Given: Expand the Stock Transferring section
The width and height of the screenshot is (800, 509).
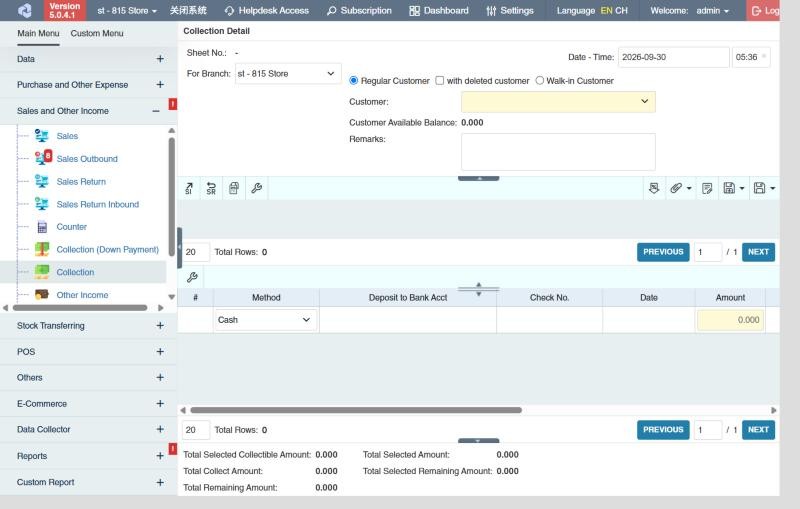Looking at the screenshot, I should [160, 325].
